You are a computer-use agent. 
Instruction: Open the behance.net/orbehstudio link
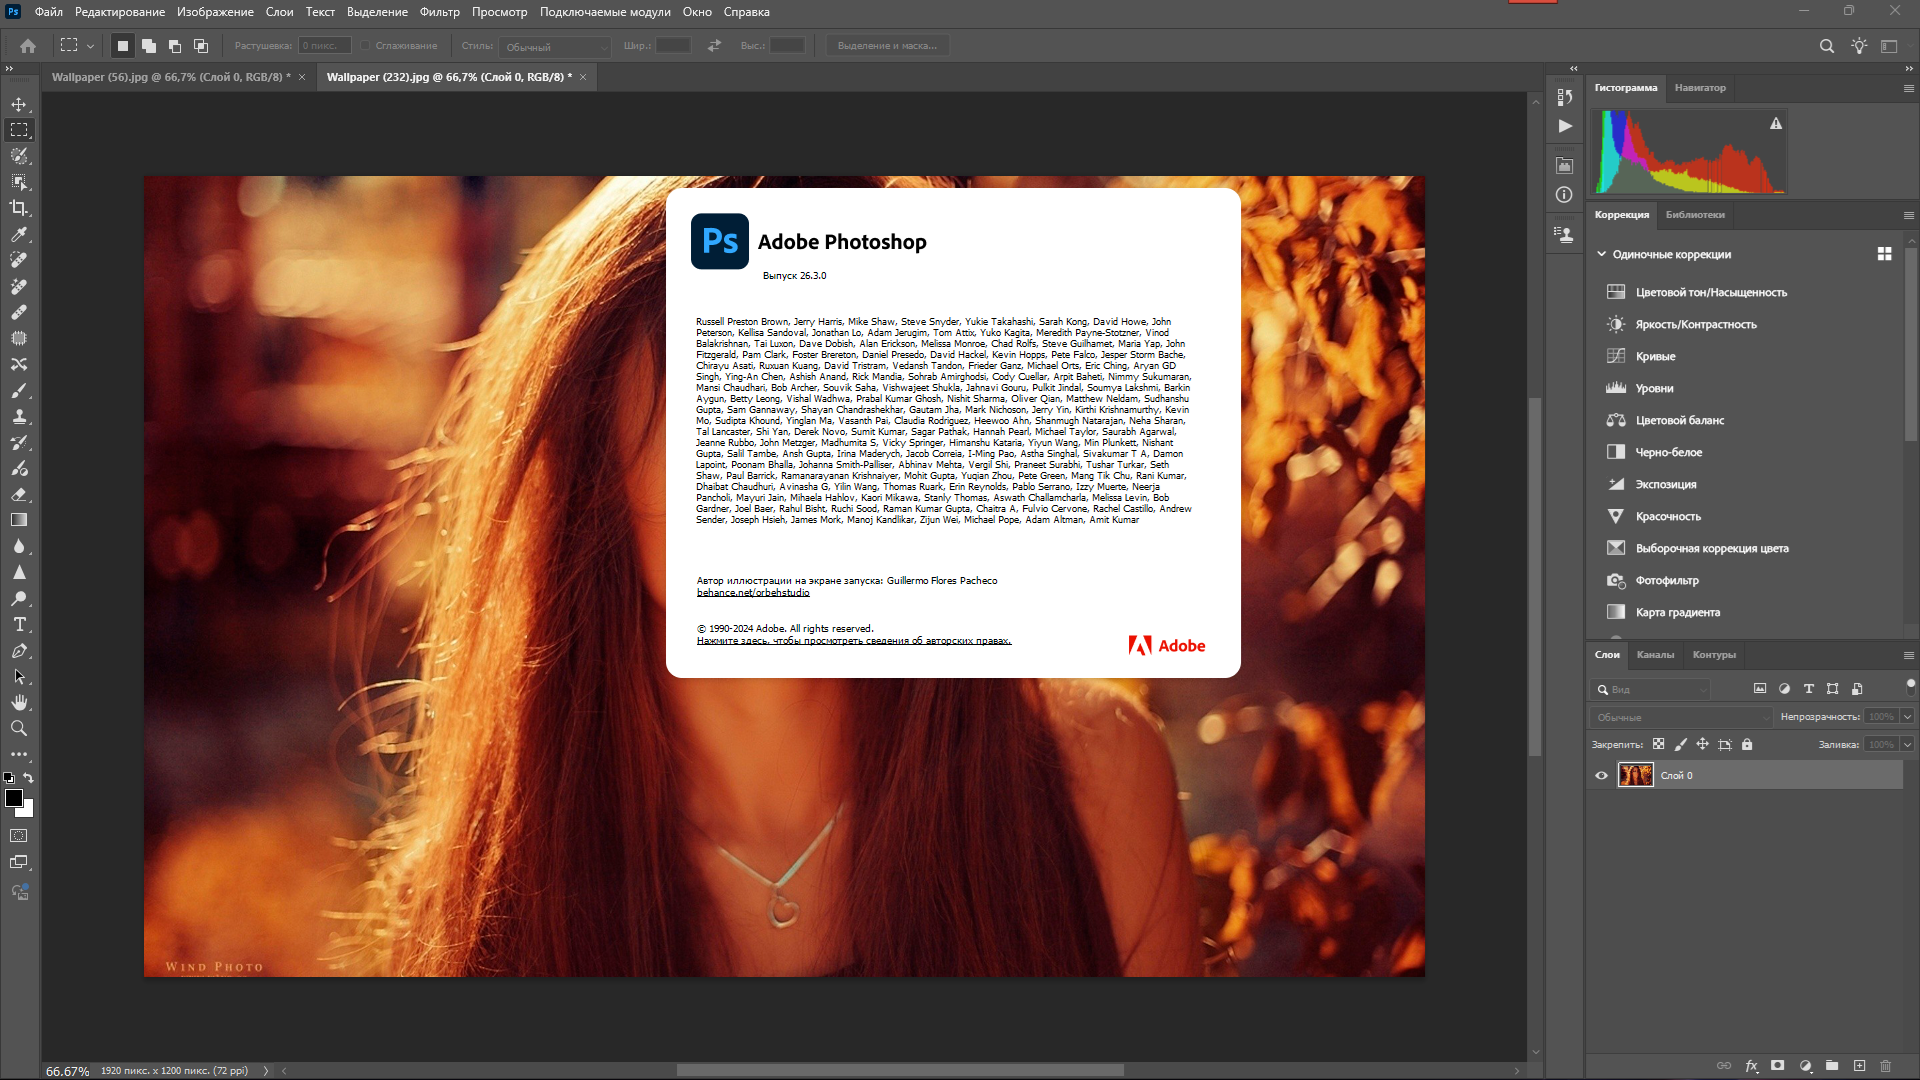pos(753,592)
